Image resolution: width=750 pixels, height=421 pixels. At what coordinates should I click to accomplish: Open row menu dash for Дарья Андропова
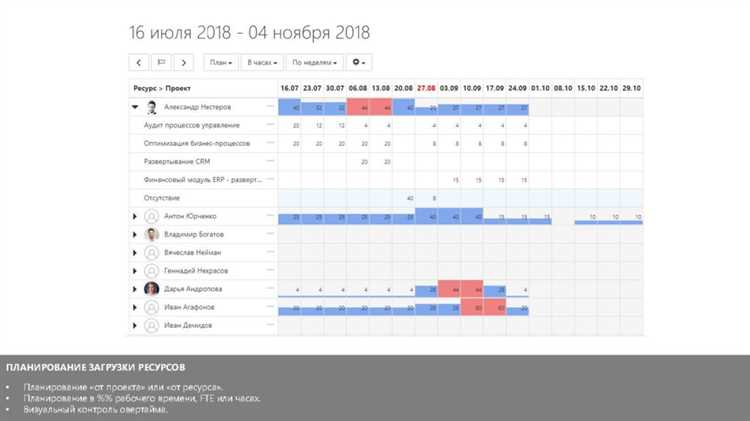(270, 288)
